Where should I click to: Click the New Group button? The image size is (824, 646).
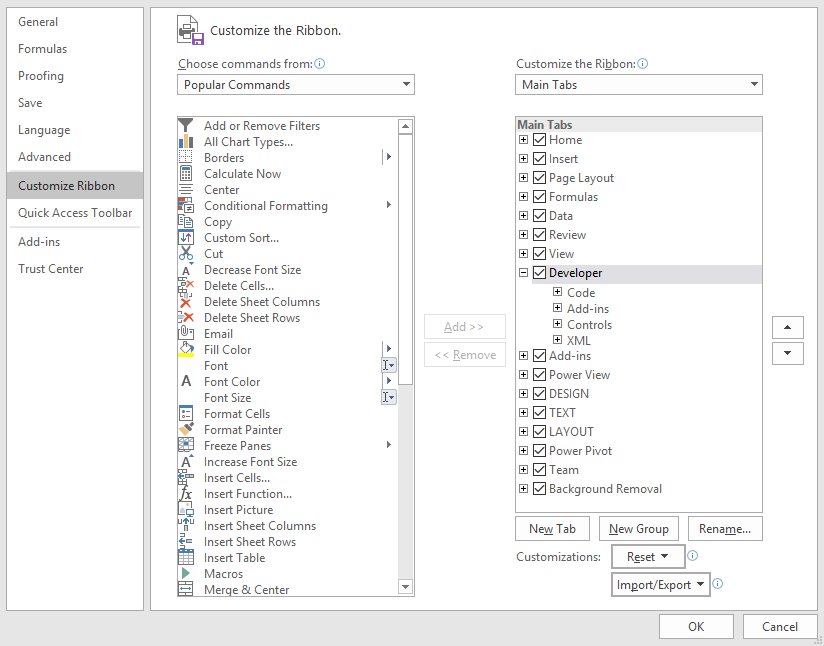[x=638, y=529]
